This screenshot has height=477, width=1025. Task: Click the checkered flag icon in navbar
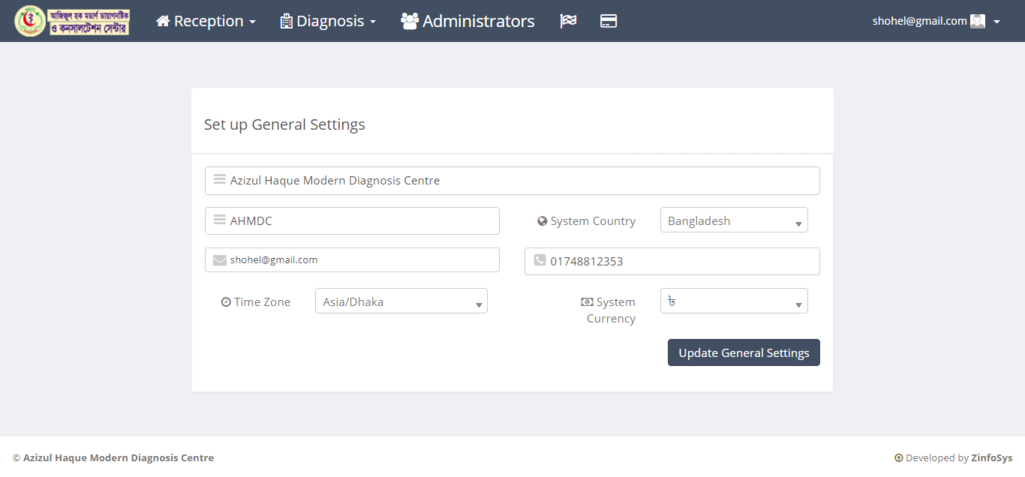[x=568, y=21]
